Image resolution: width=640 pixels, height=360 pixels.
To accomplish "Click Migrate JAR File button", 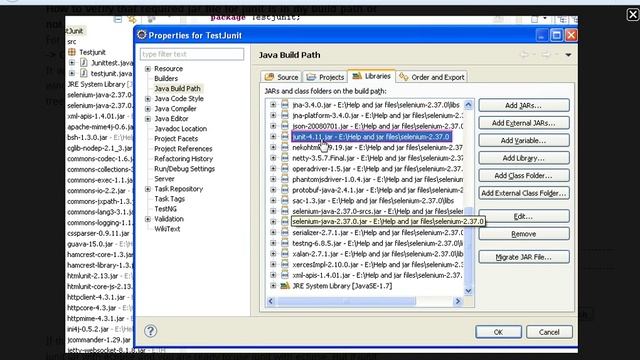I will 524,257.
